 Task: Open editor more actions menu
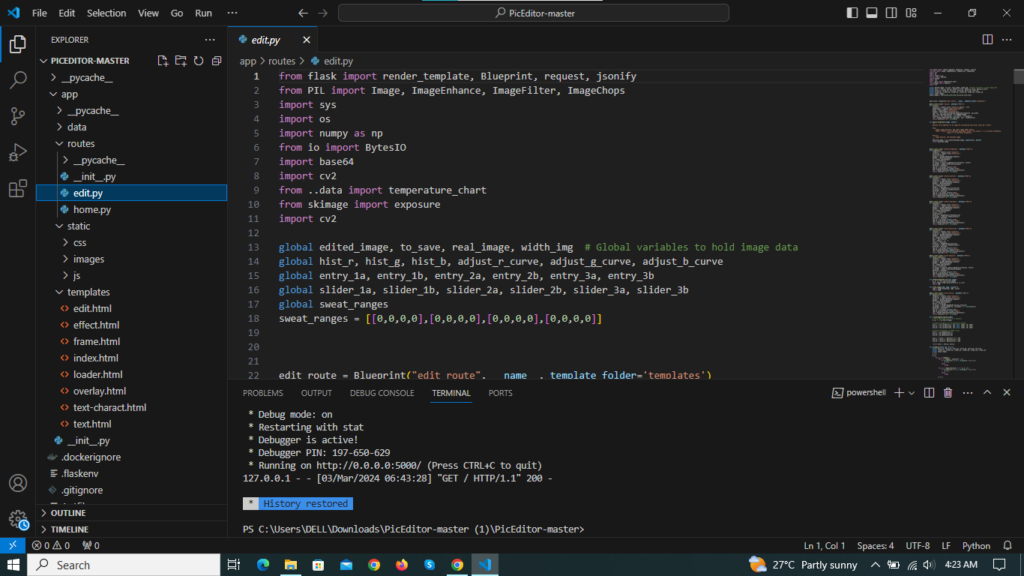point(1007,40)
